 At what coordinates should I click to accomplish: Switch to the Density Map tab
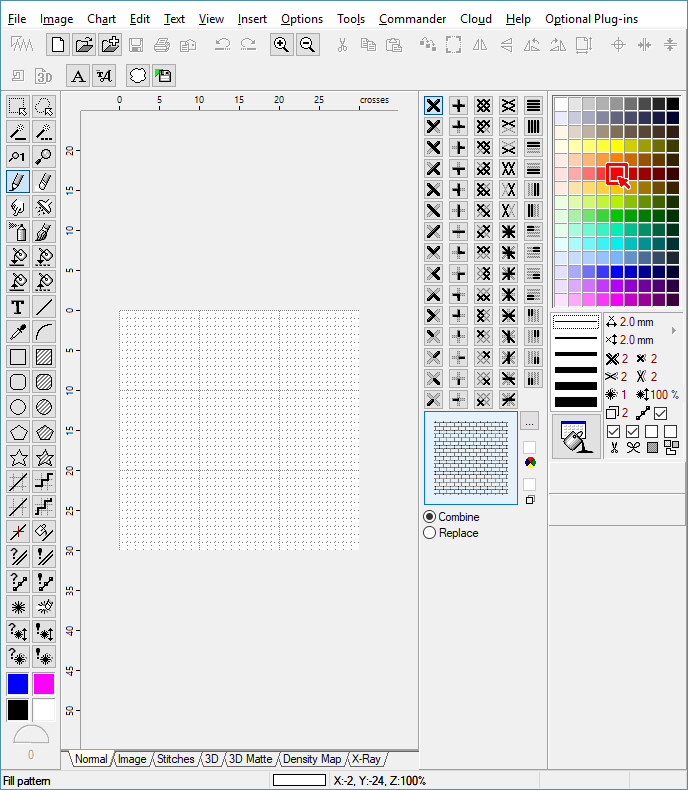(x=312, y=759)
